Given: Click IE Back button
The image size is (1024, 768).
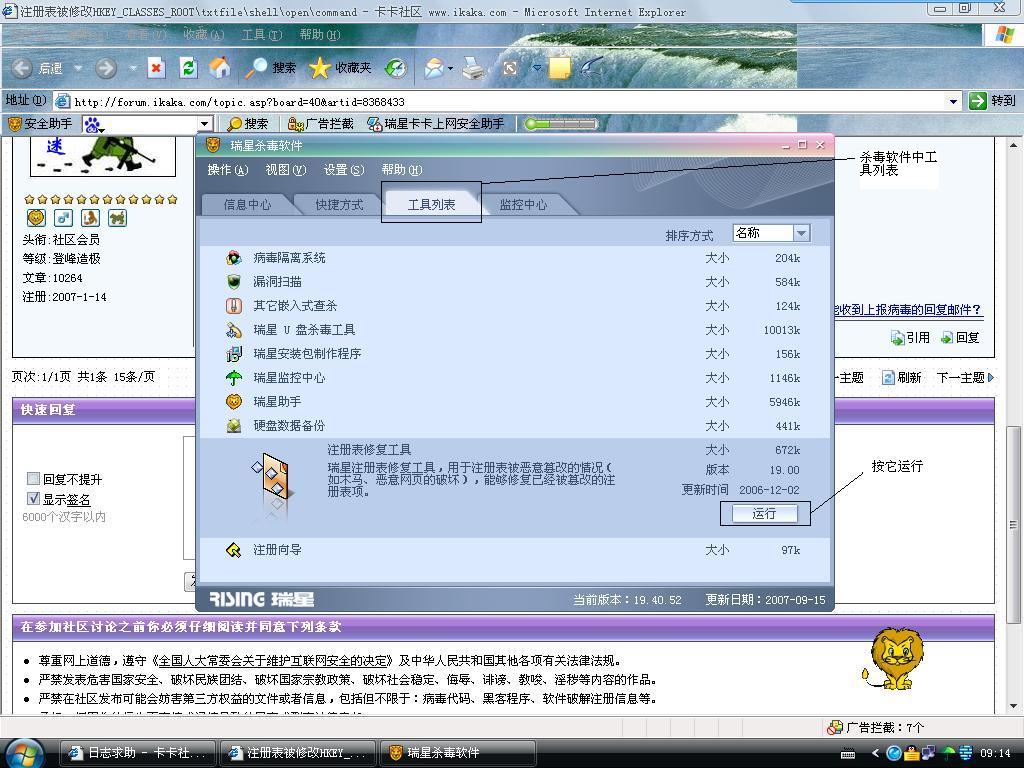Looking at the screenshot, I should (37, 67).
